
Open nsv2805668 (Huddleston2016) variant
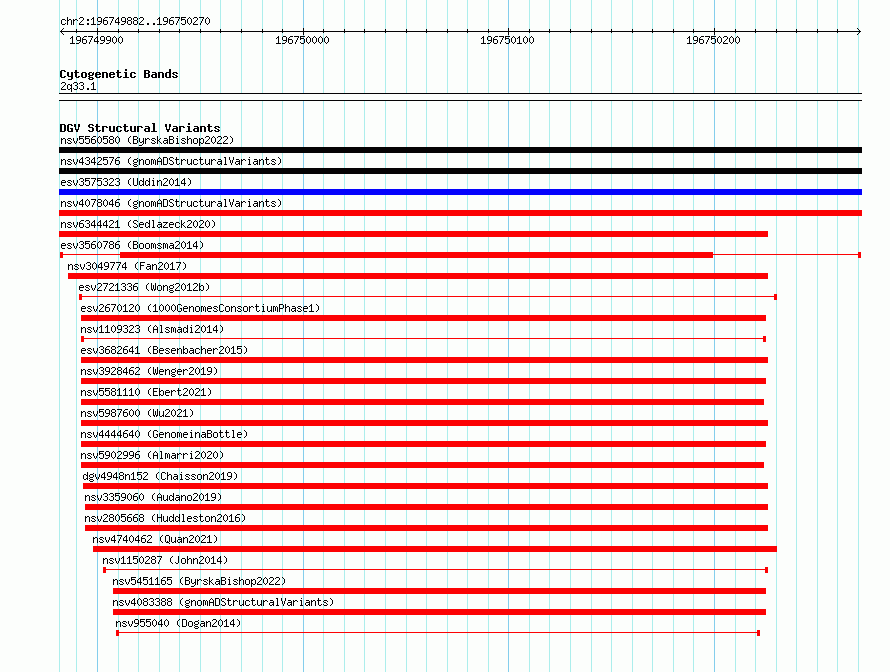(x=165, y=518)
